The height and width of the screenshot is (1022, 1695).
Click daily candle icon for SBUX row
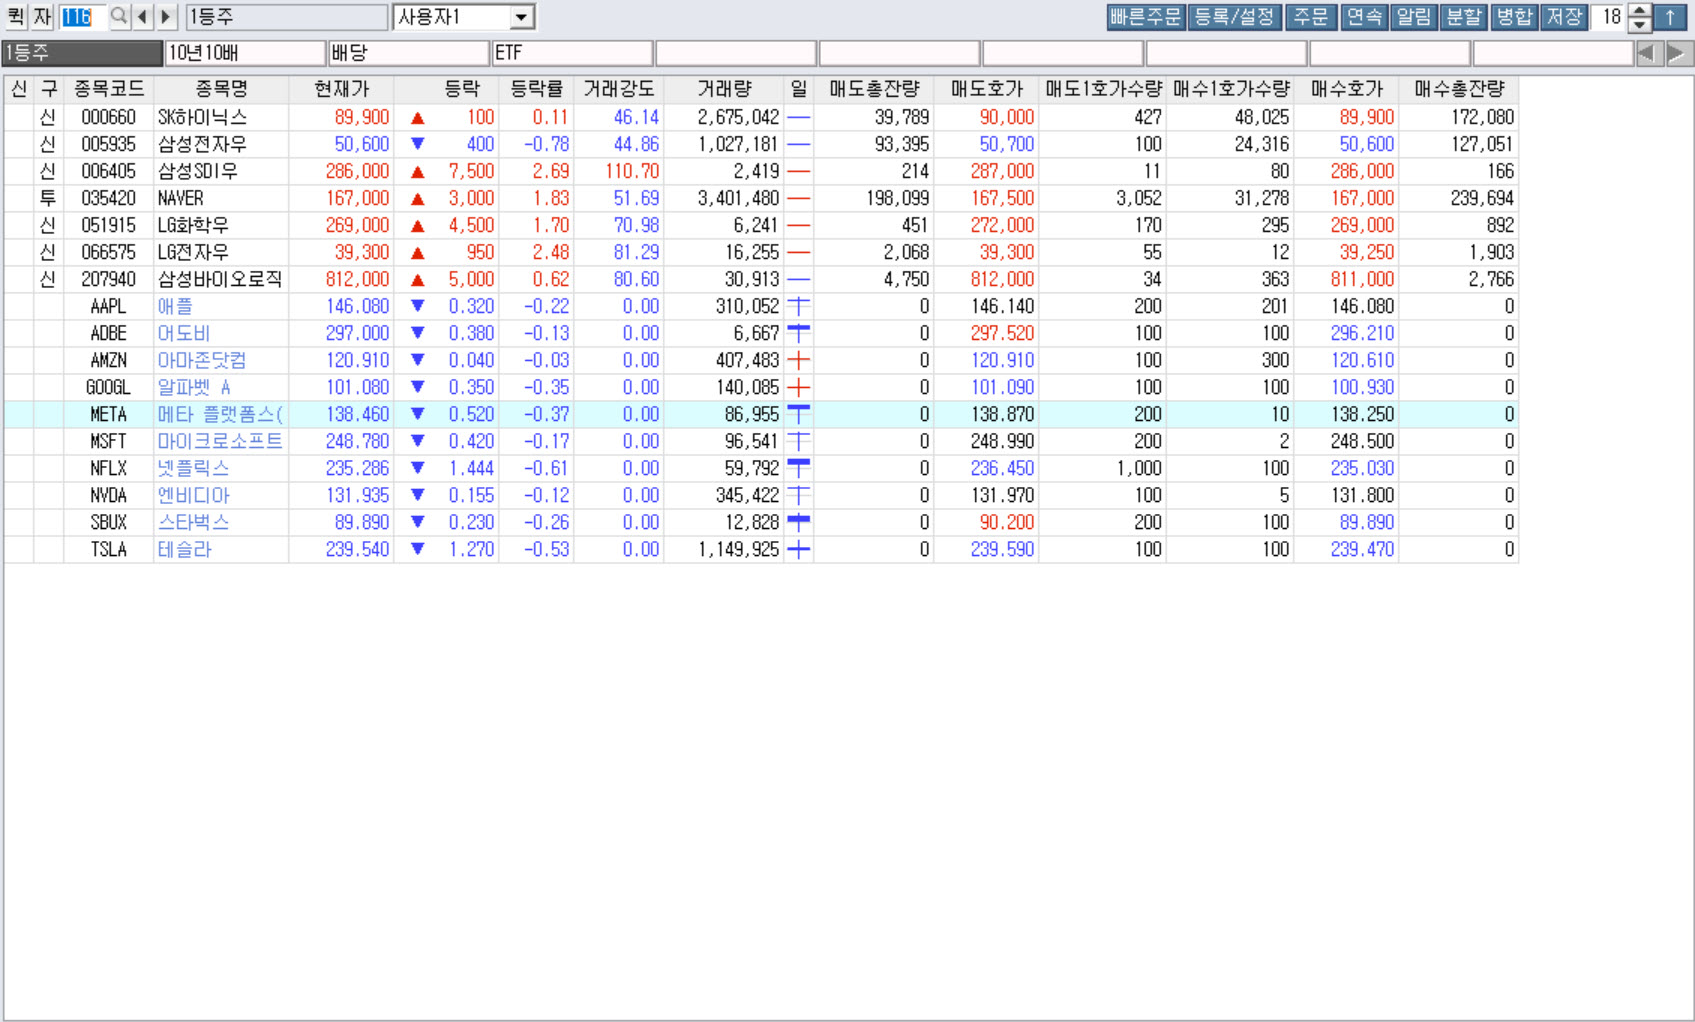tap(799, 522)
